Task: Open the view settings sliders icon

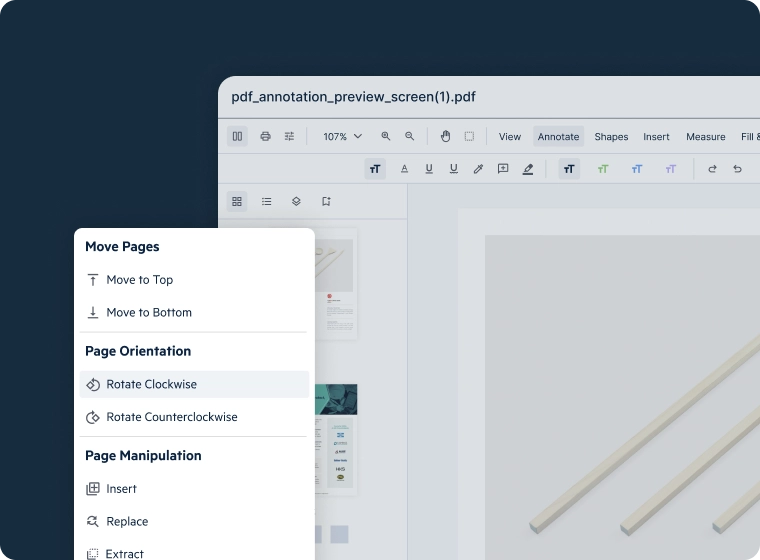Action: click(x=289, y=136)
